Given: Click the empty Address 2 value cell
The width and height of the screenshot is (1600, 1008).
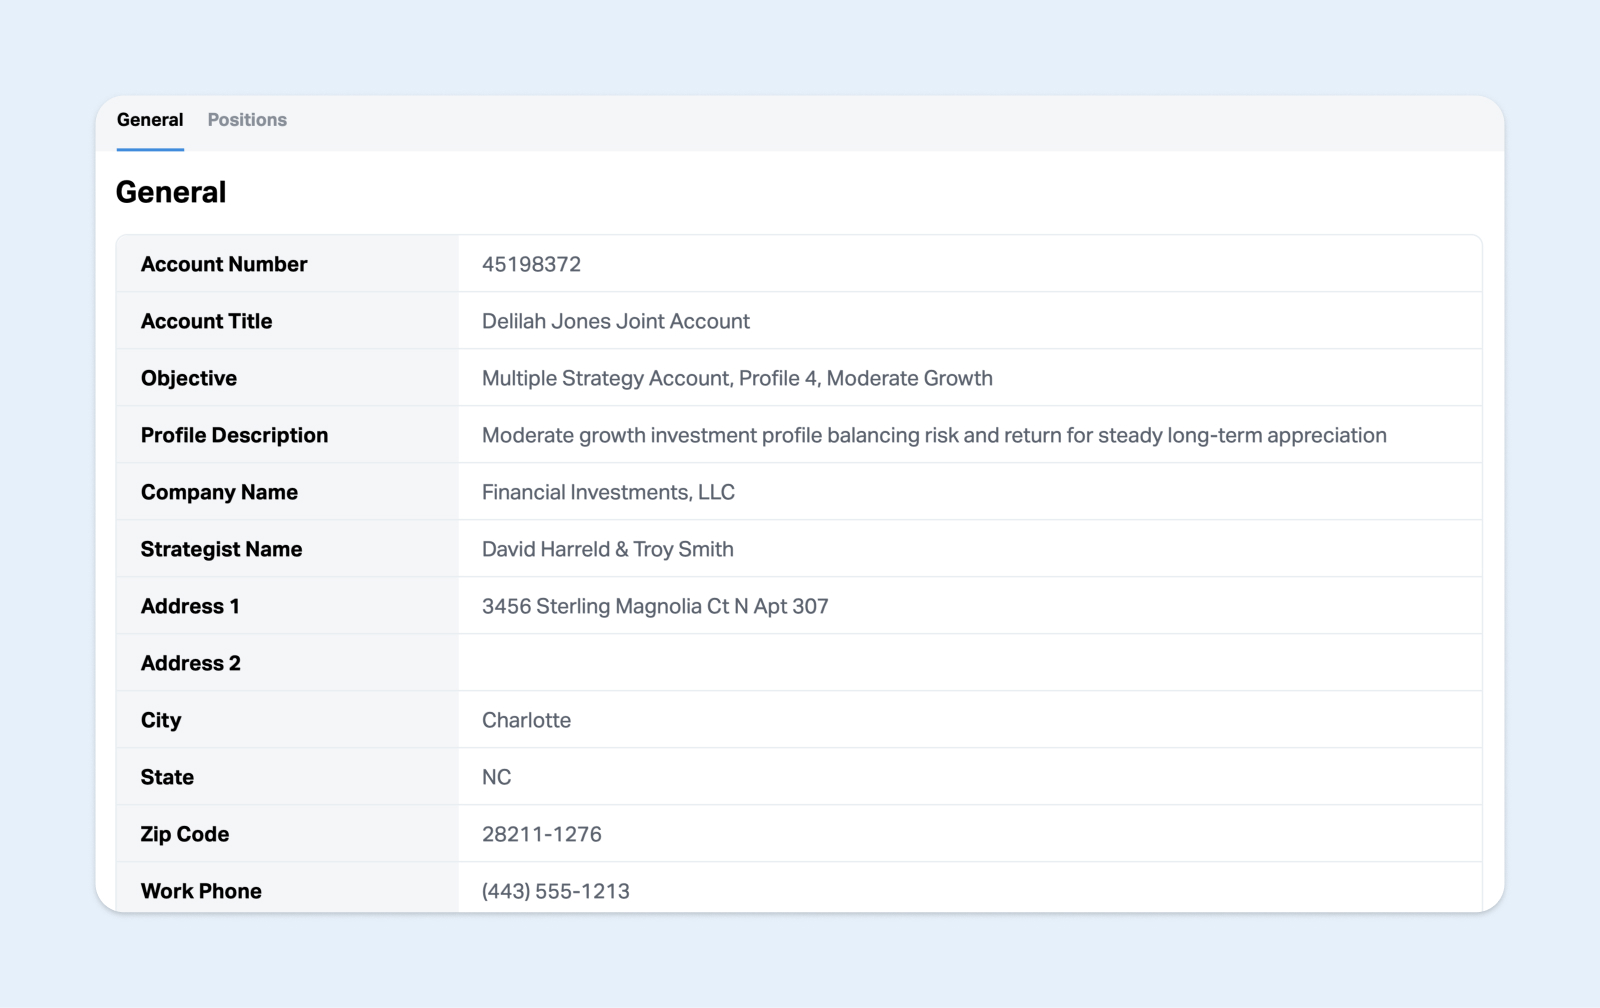Looking at the screenshot, I should (968, 663).
